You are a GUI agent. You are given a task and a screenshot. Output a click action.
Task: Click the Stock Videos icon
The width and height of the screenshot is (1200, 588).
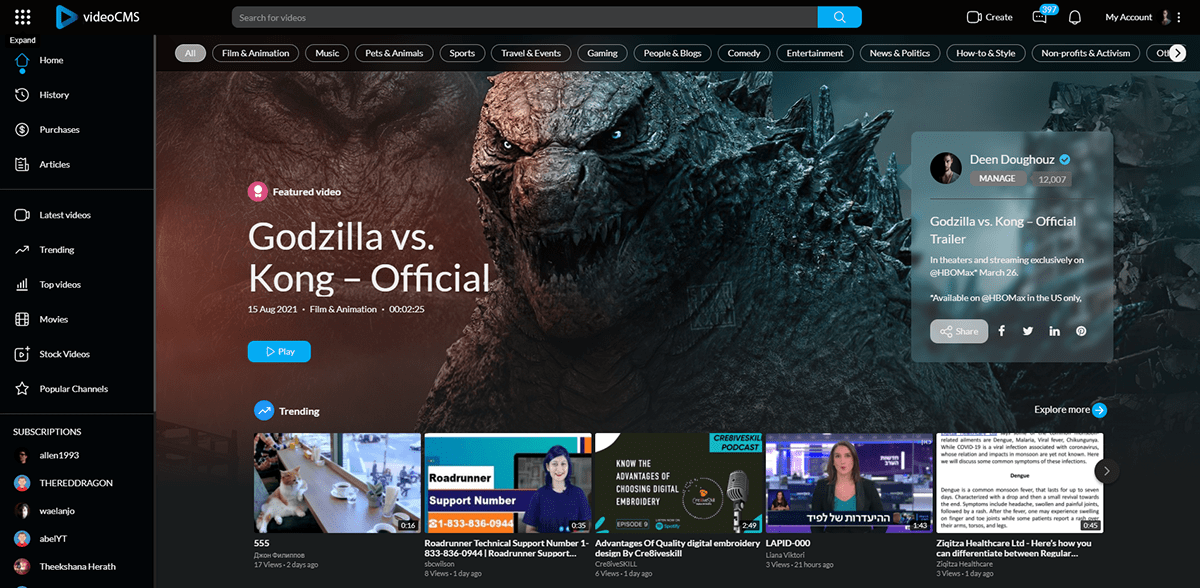pyautogui.click(x=21, y=354)
